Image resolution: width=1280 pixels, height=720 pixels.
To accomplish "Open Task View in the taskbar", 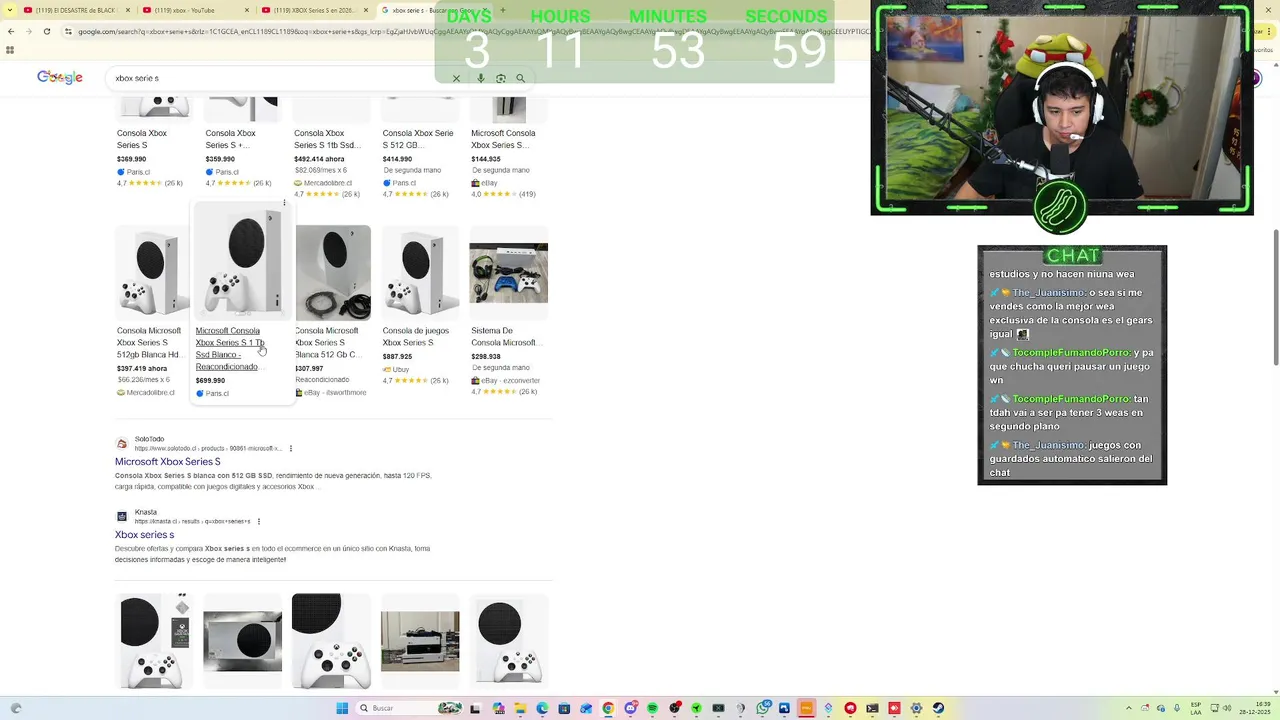I will point(475,708).
